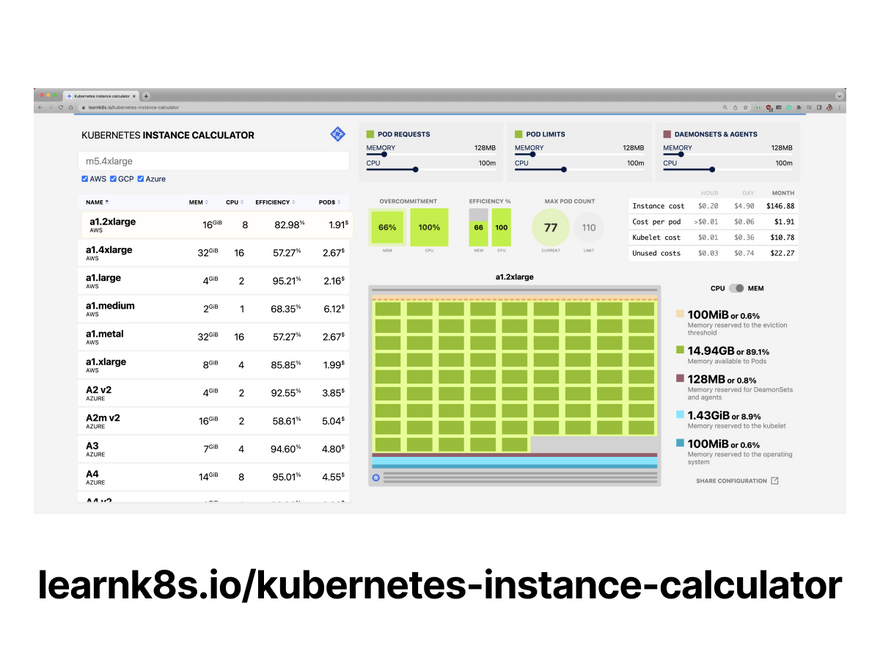
Task: Open the browser three-dot menu
Action: tap(839, 107)
